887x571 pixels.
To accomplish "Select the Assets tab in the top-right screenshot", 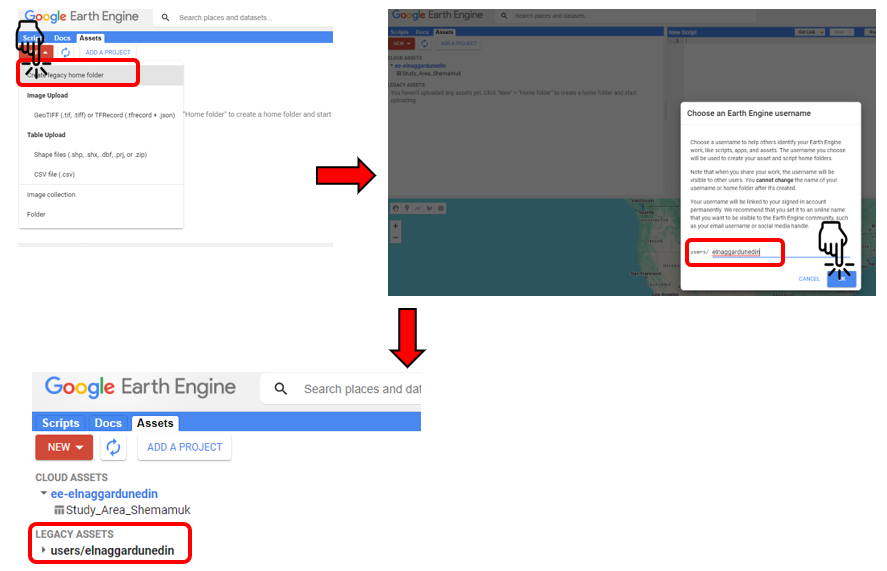I will coord(445,32).
